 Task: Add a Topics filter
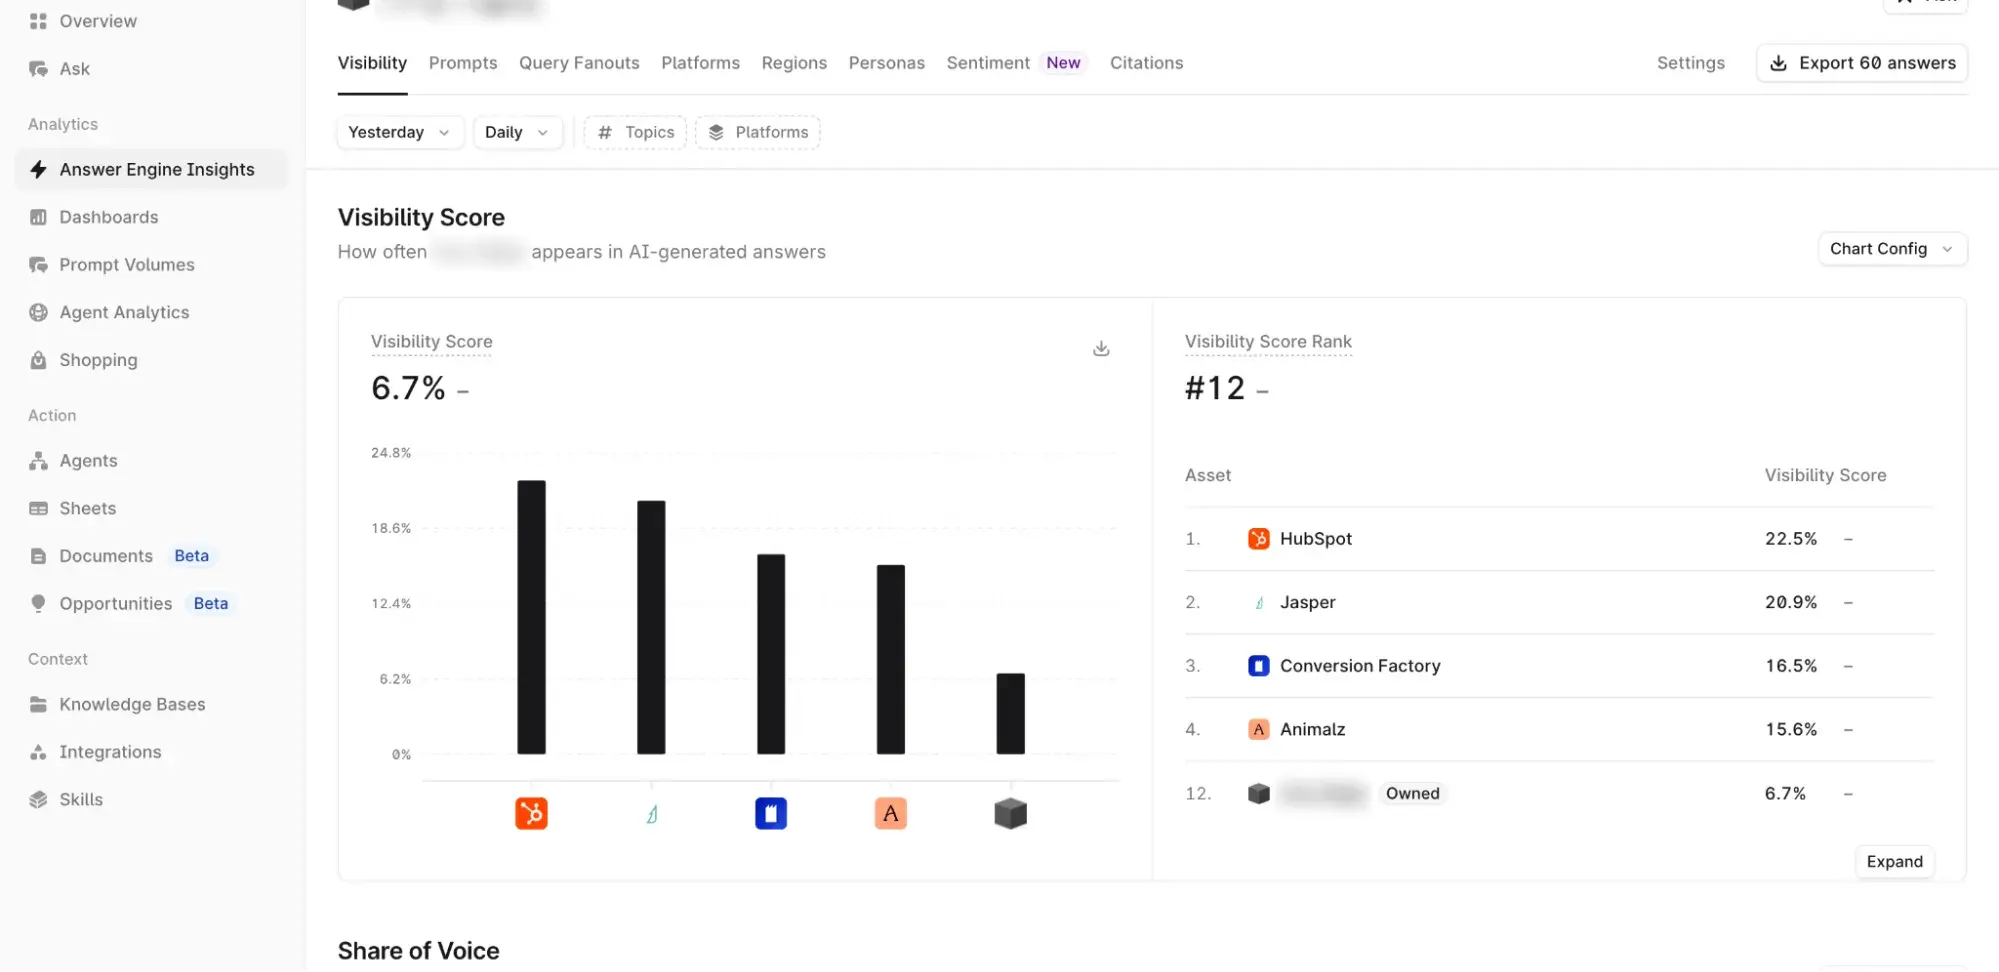[635, 133]
